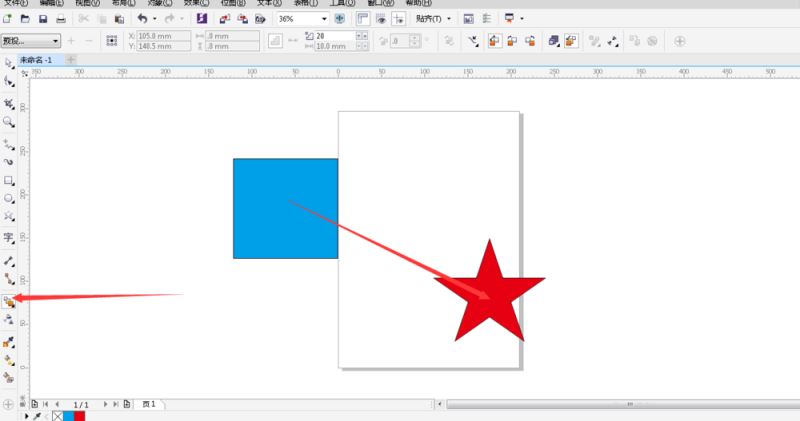Open the more blend options flyout
The image size is (800, 421).
click(594, 41)
